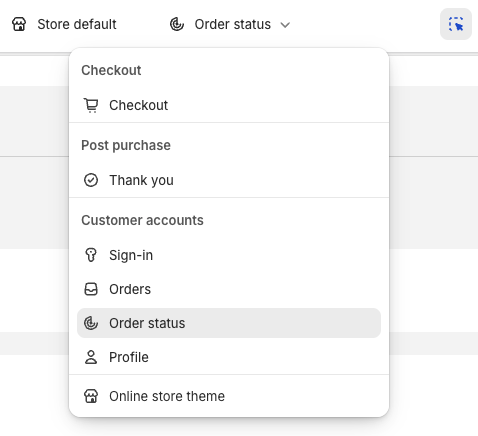This screenshot has height=436, width=478.
Task: Expand the Order status dropdown chevron
Action: (285, 25)
